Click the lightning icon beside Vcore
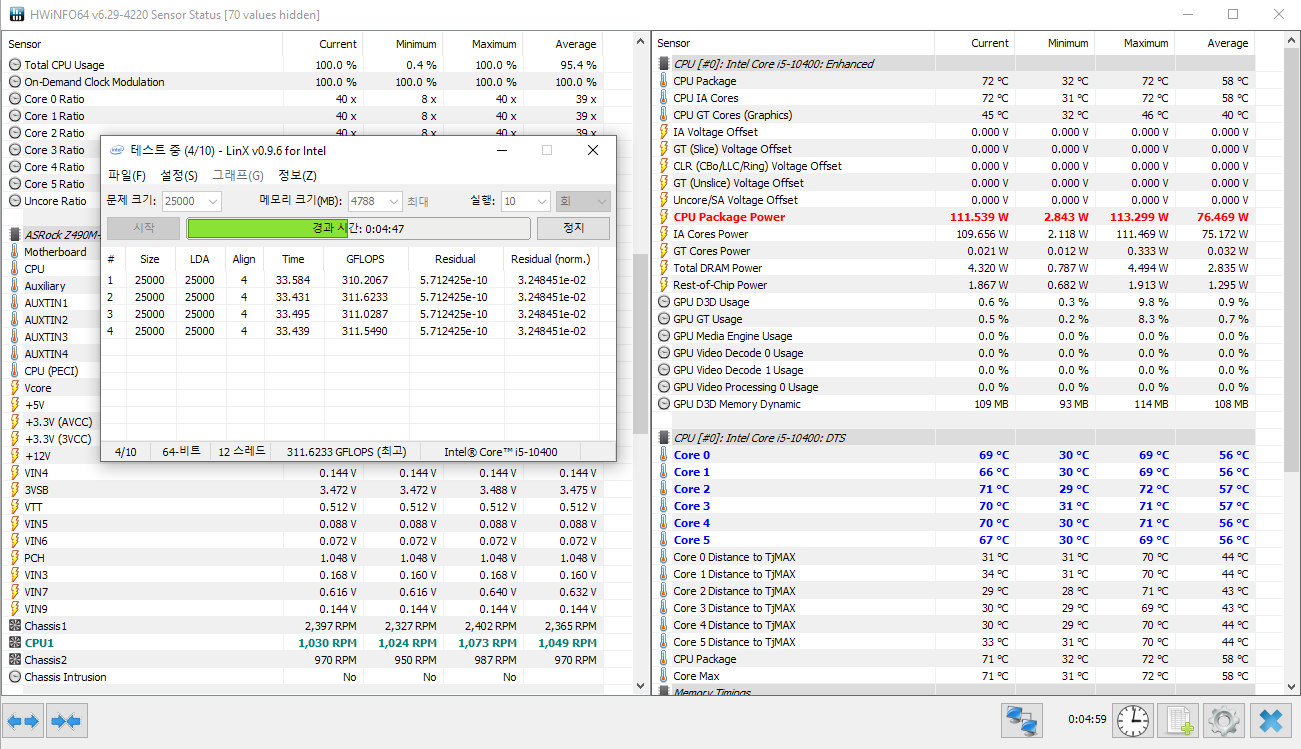Image resolution: width=1301 pixels, height=749 pixels. point(15,388)
